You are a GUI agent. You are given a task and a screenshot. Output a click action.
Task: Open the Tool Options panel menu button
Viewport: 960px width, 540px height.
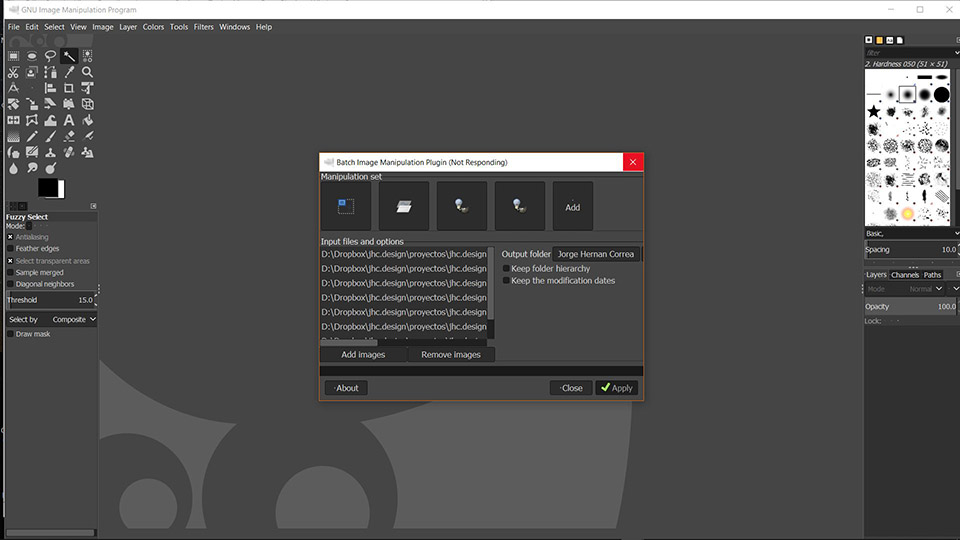pos(94,206)
